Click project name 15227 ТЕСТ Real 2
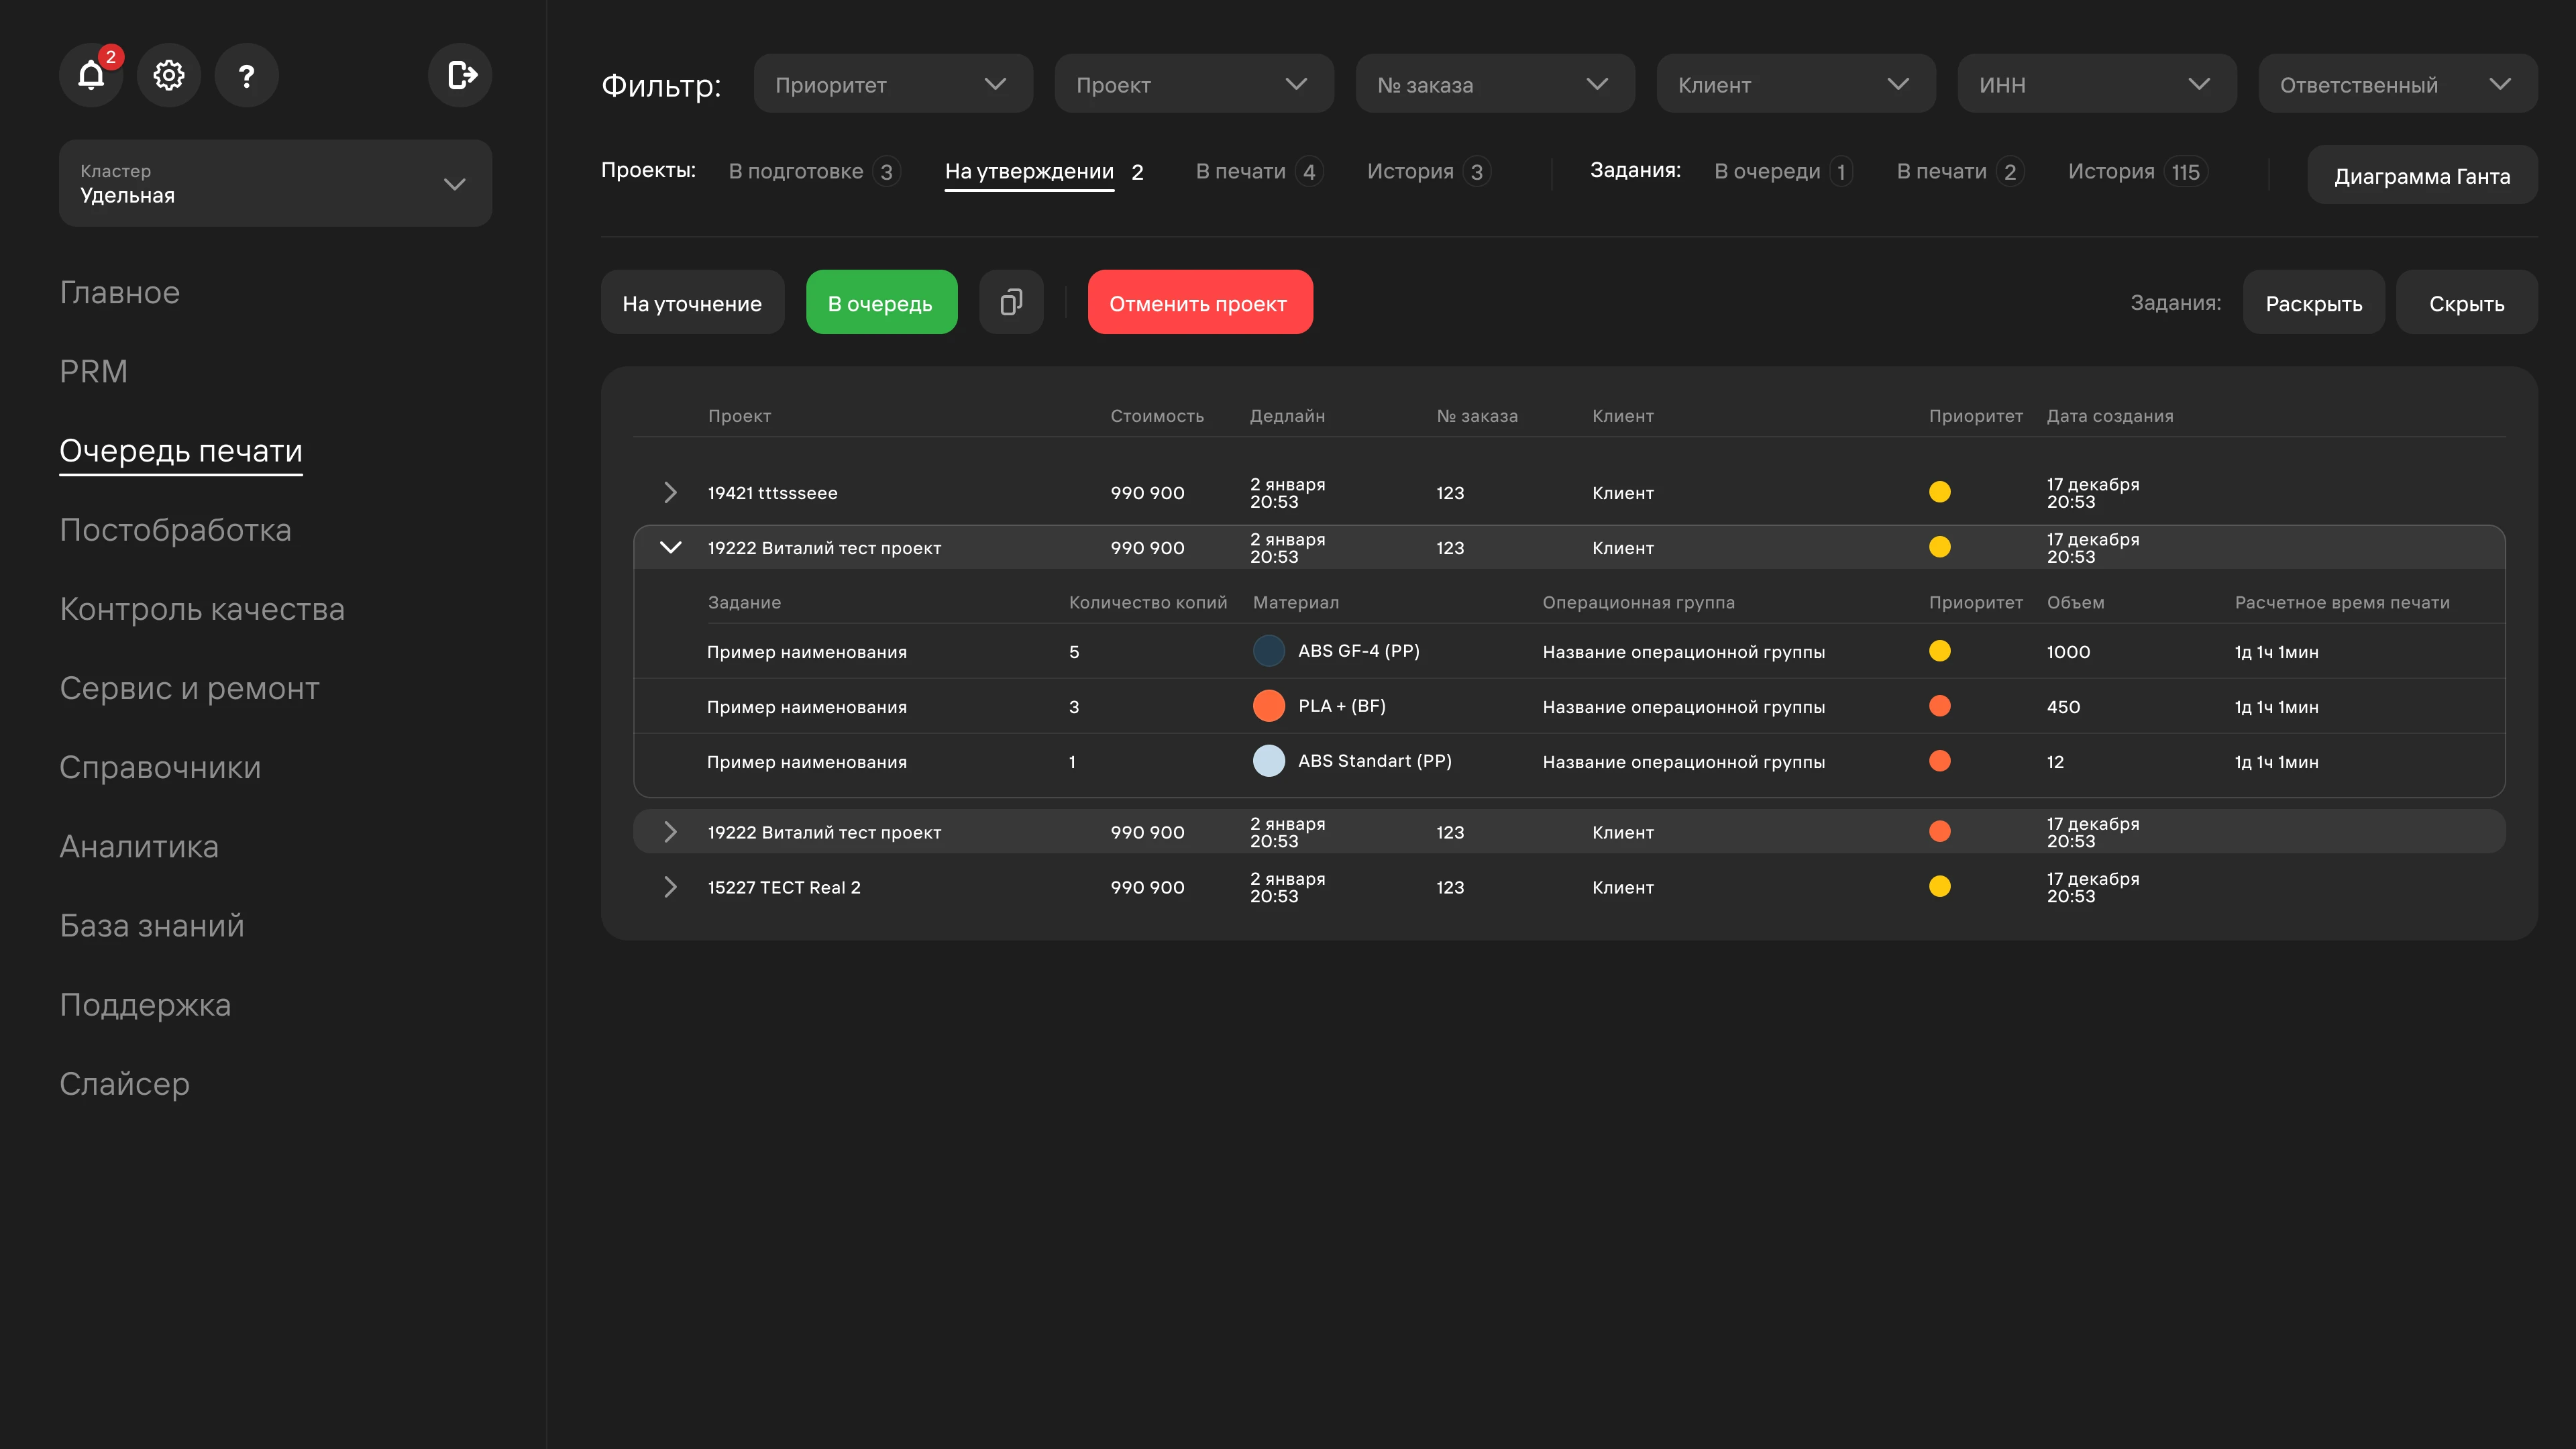This screenshot has width=2576, height=1449. tap(784, 888)
